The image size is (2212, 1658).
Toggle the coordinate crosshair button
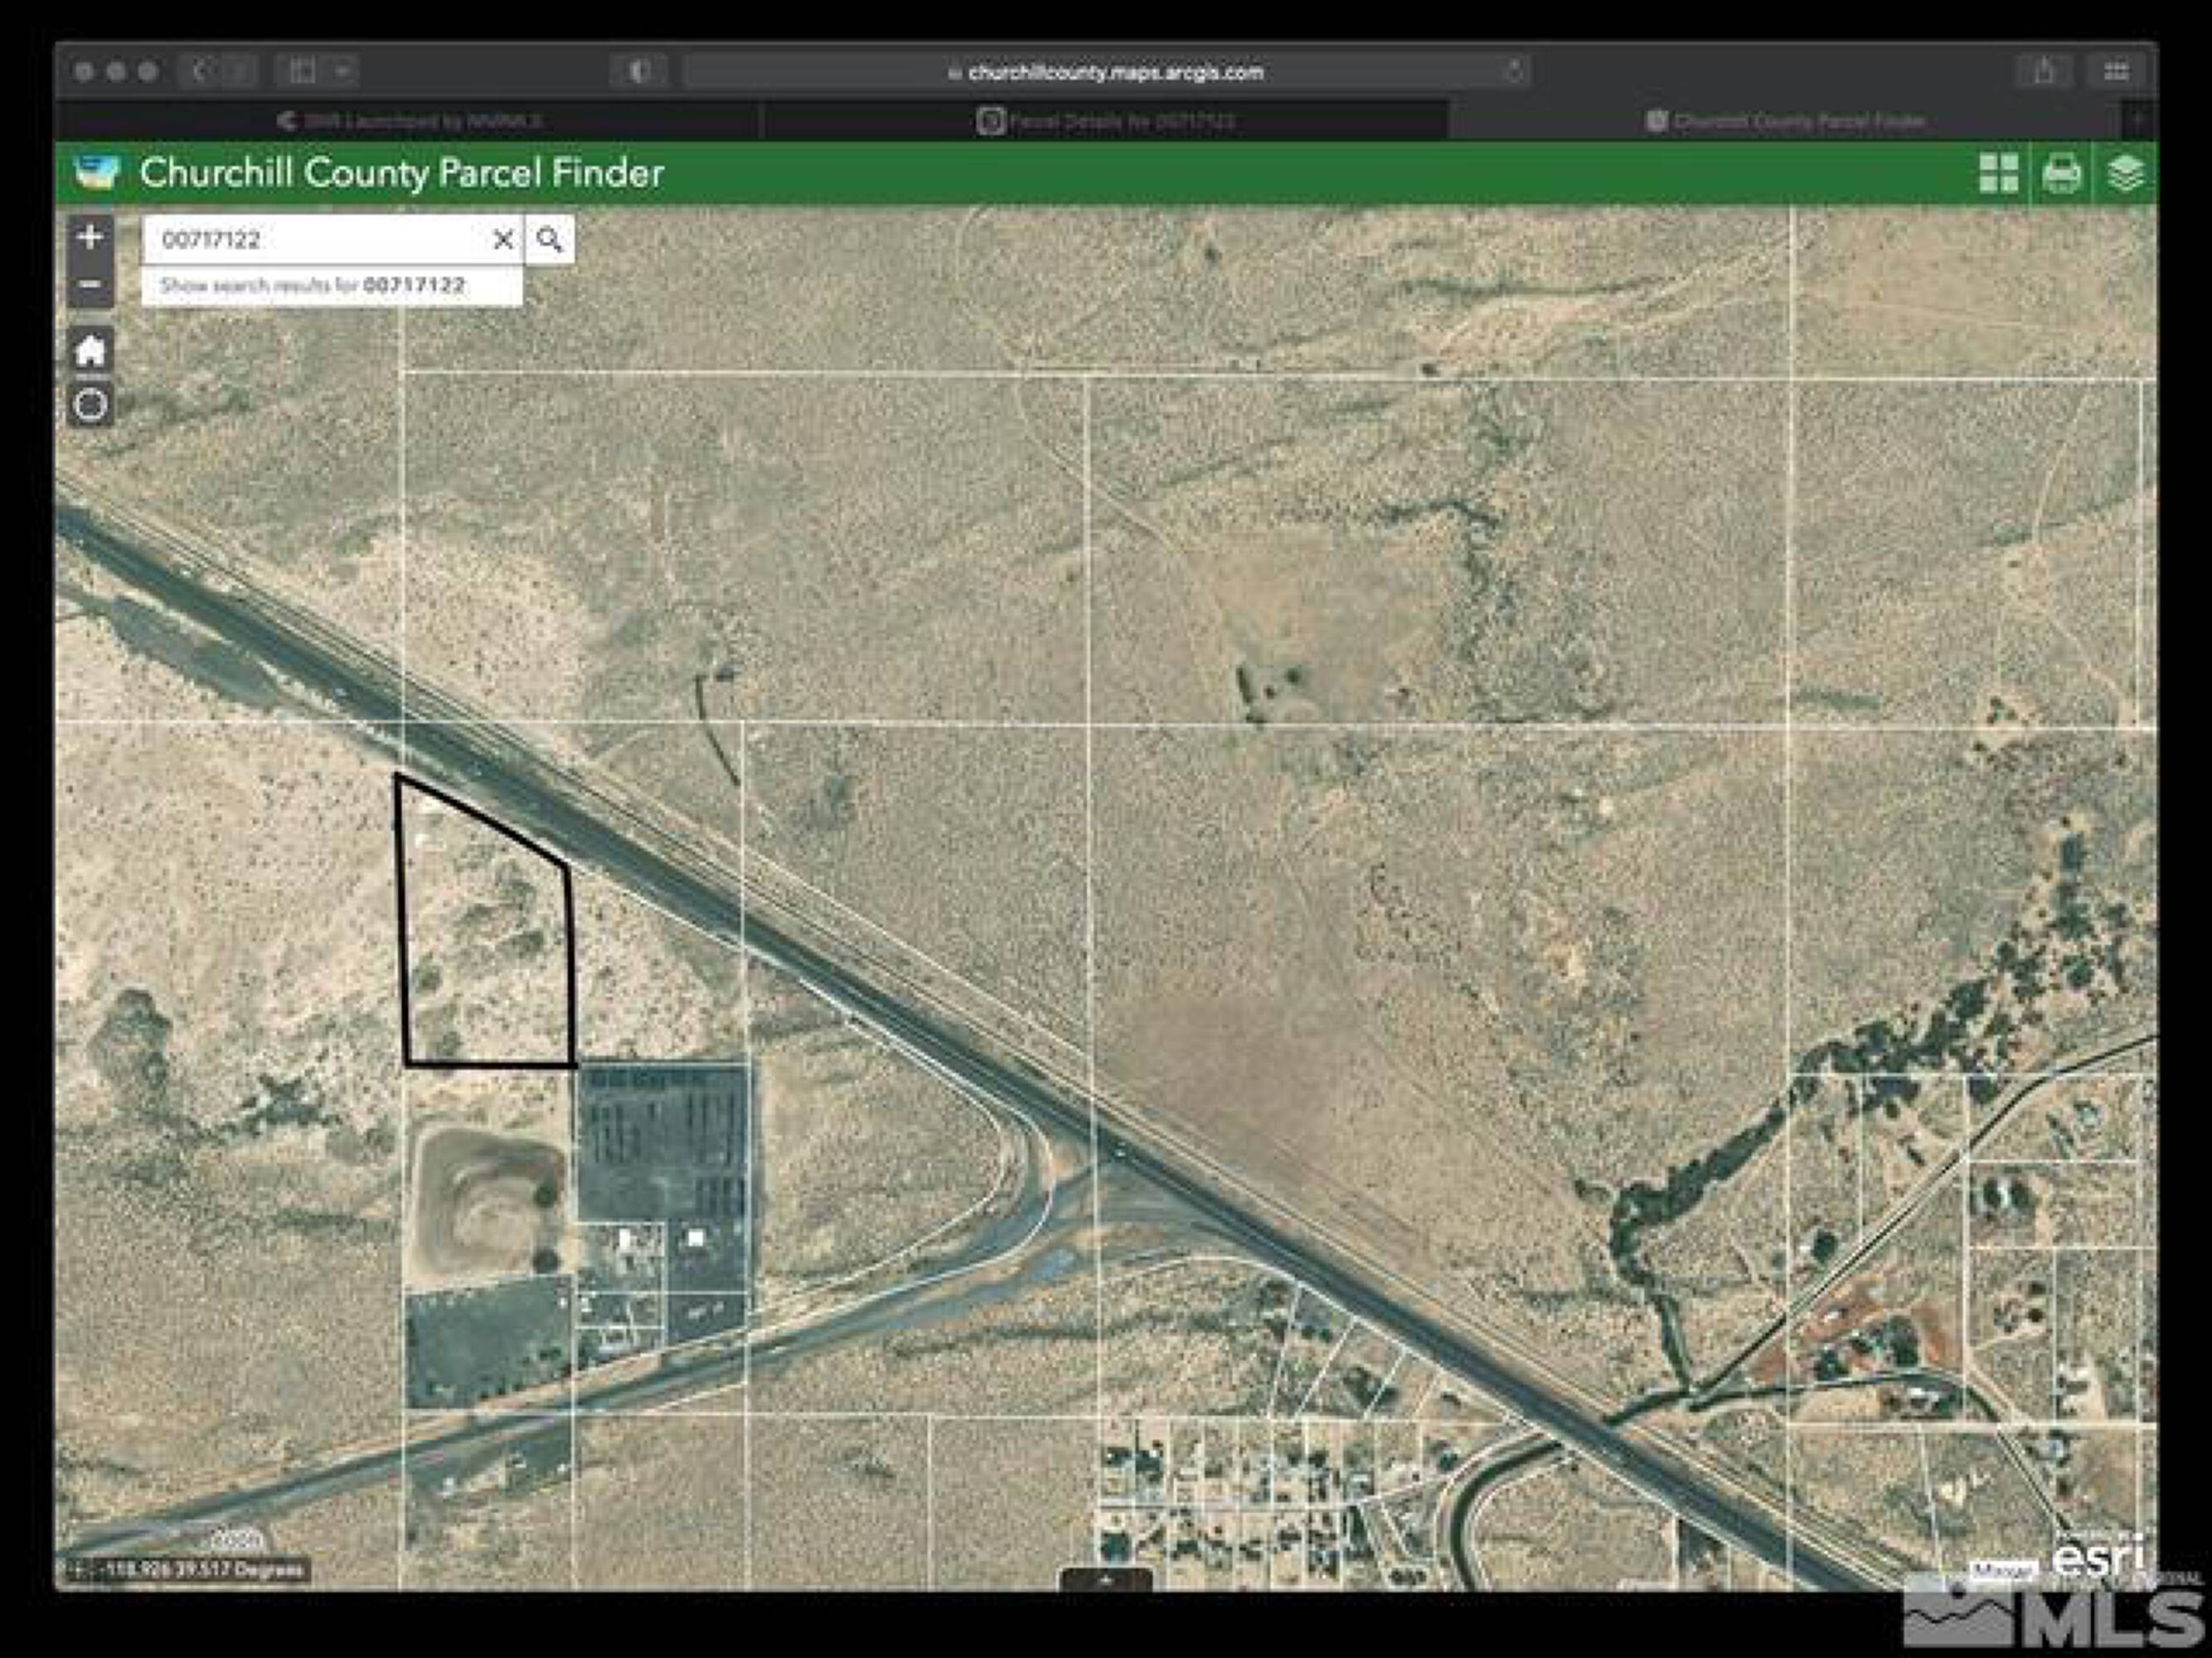pos(79,1570)
